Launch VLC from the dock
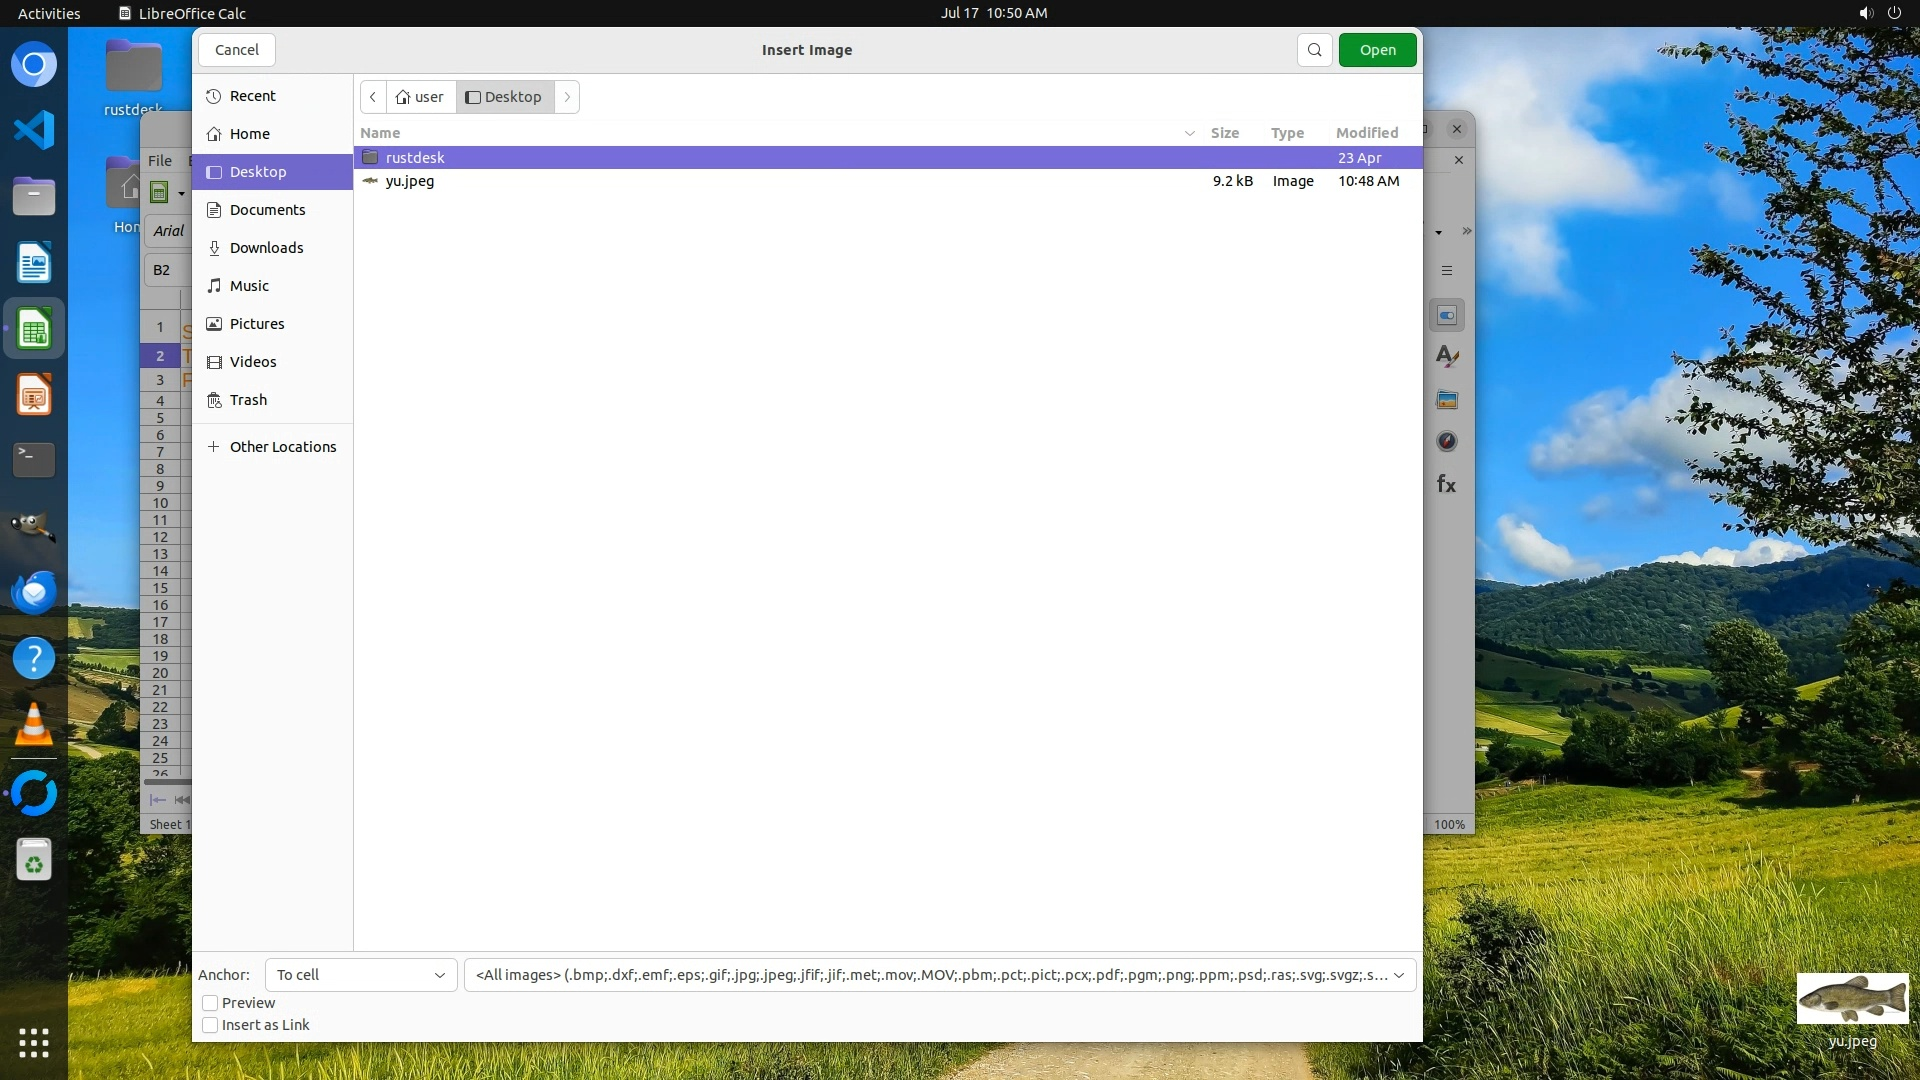The height and width of the screenshot is (1080, 1920). (x=34, y=725)
